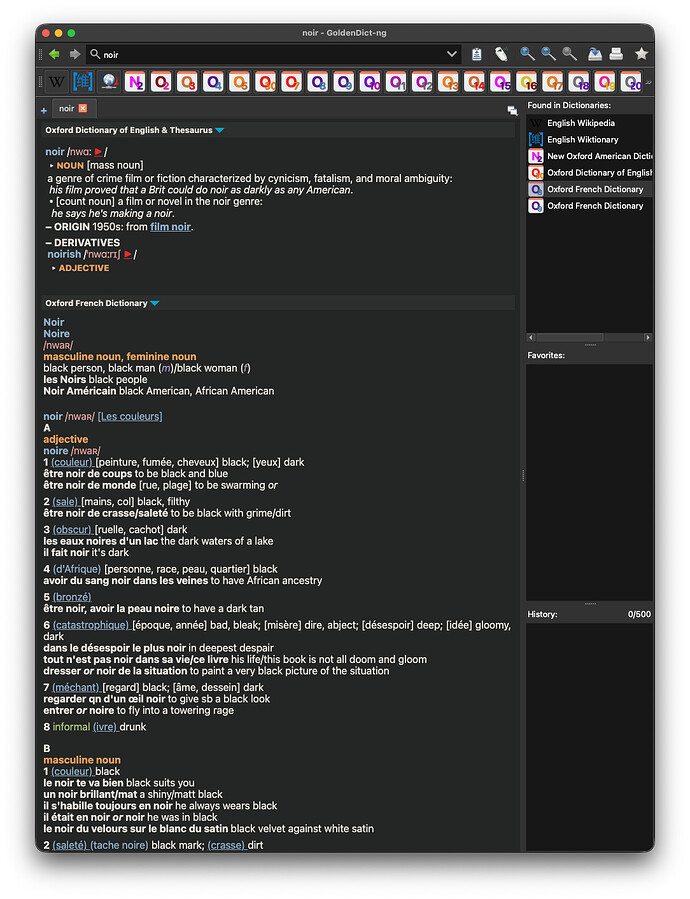This screenshot has height=899, width=690.
Task: Print the article using printer icon
Action: (616, 54)
